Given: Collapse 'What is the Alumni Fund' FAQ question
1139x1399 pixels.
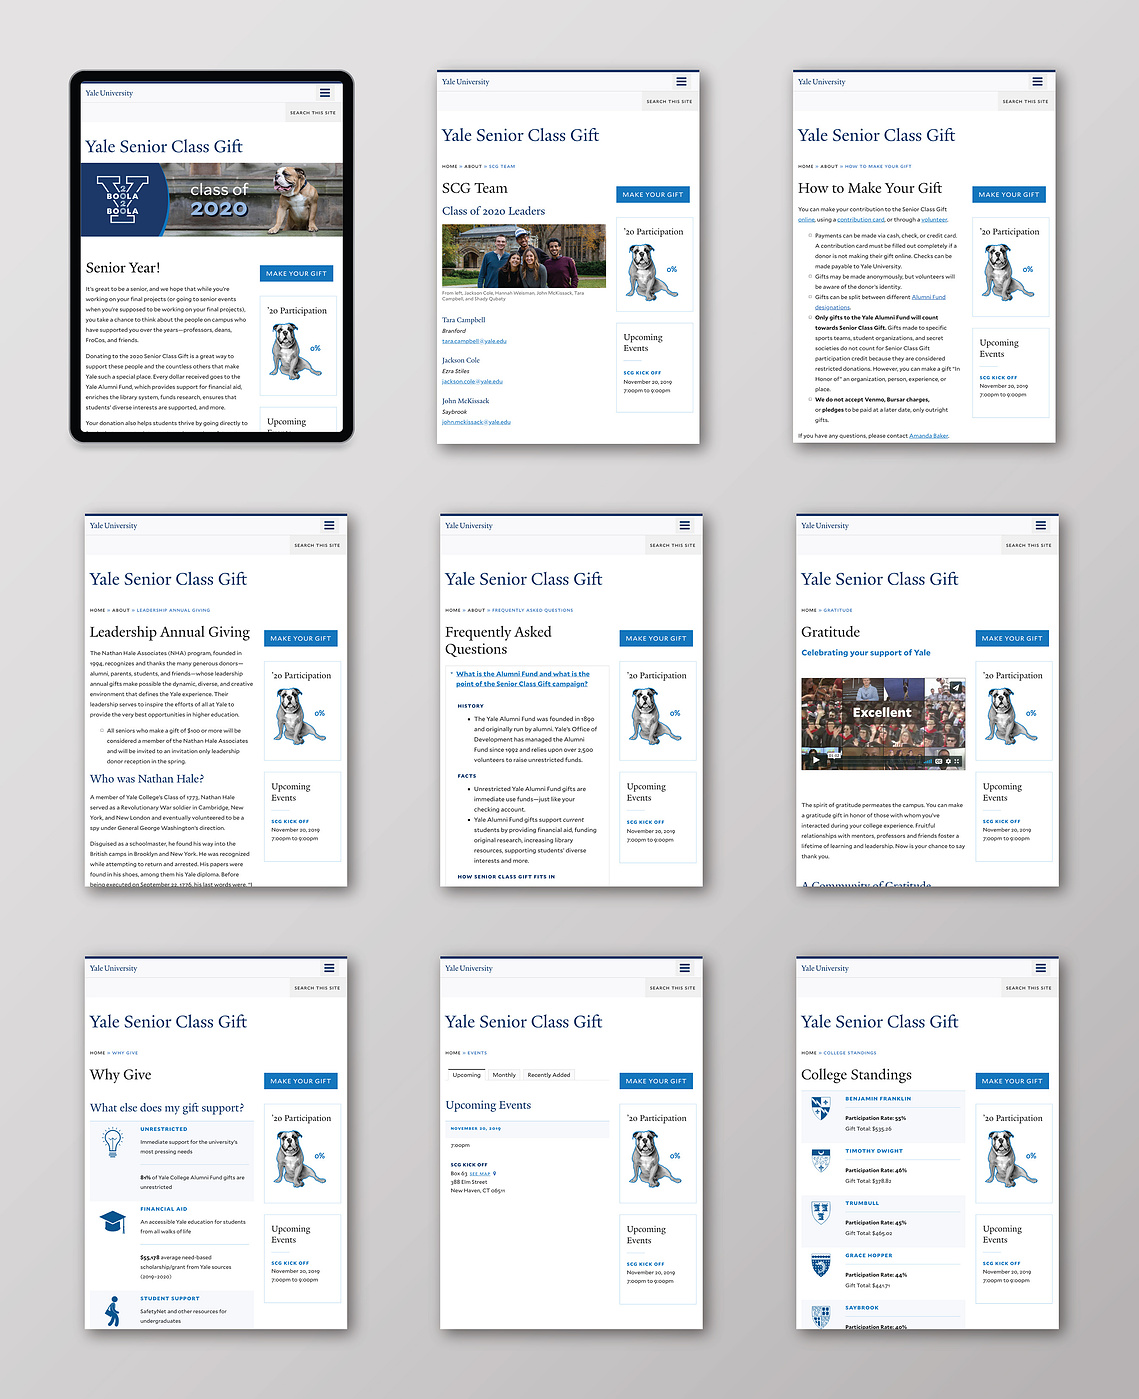Looking at the screenshot, I should tap(522, 678).
